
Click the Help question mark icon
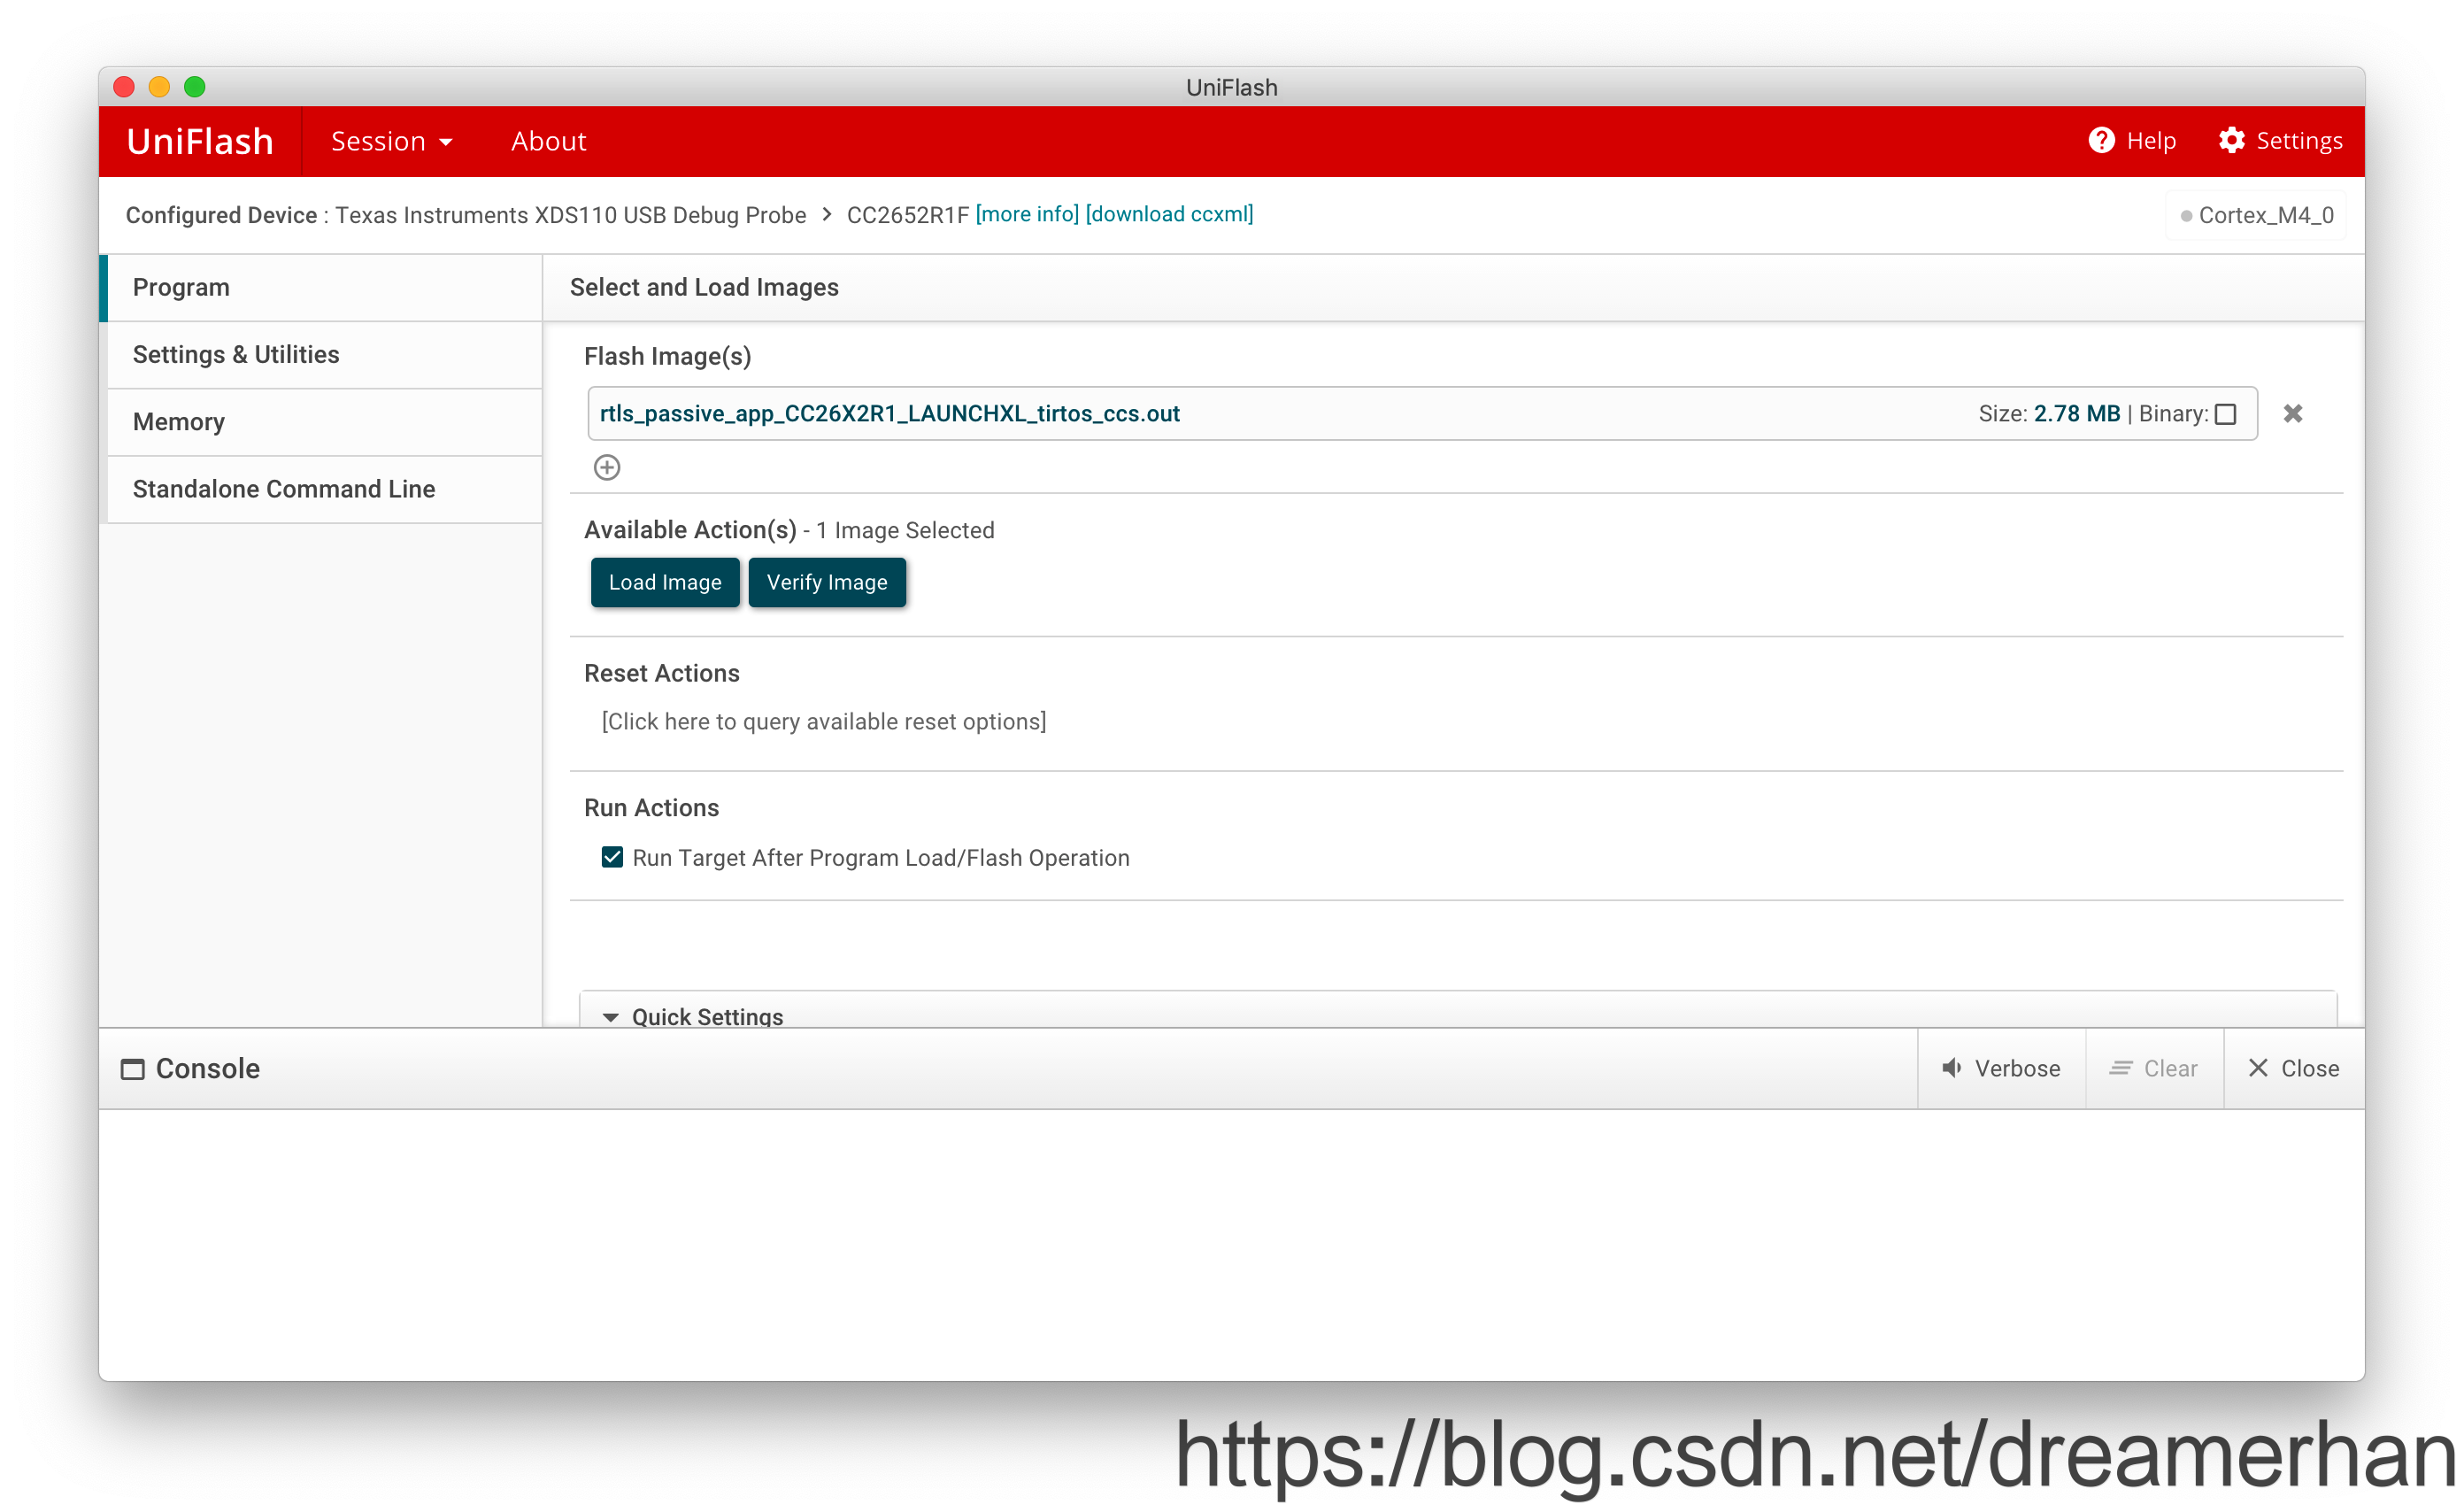pyautogui.click(x=2101, y=141)
